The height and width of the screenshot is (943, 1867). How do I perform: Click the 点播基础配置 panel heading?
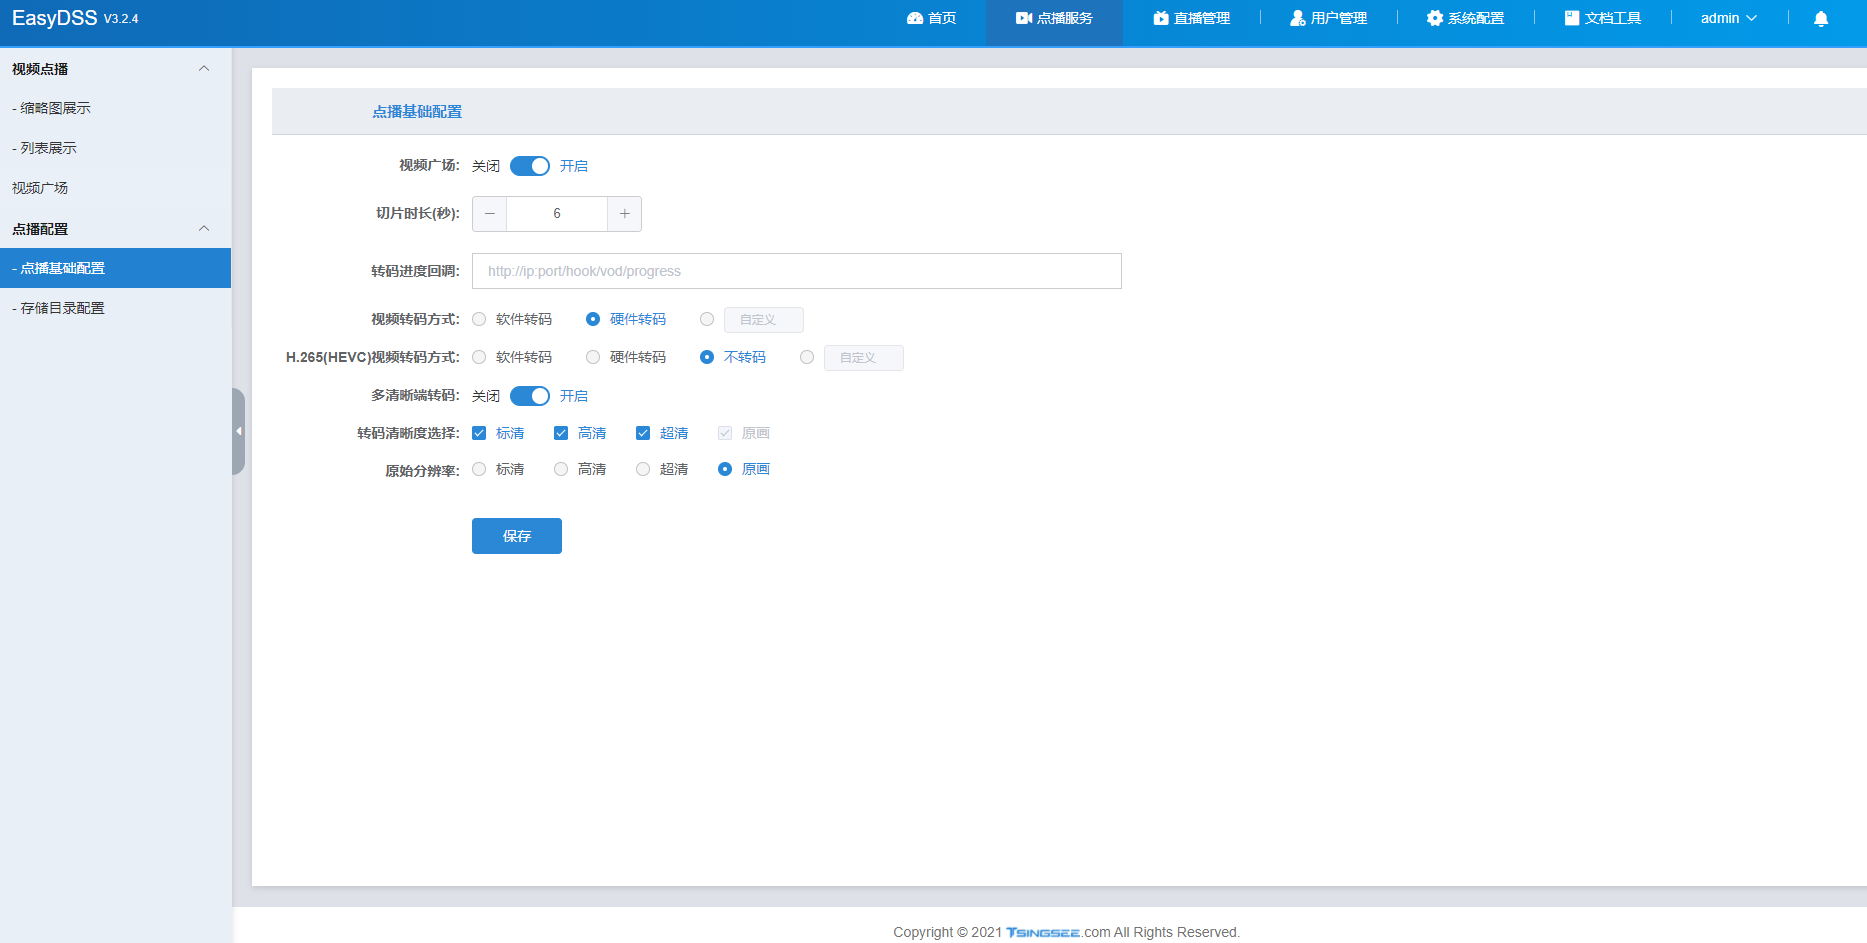click(417, 112)
